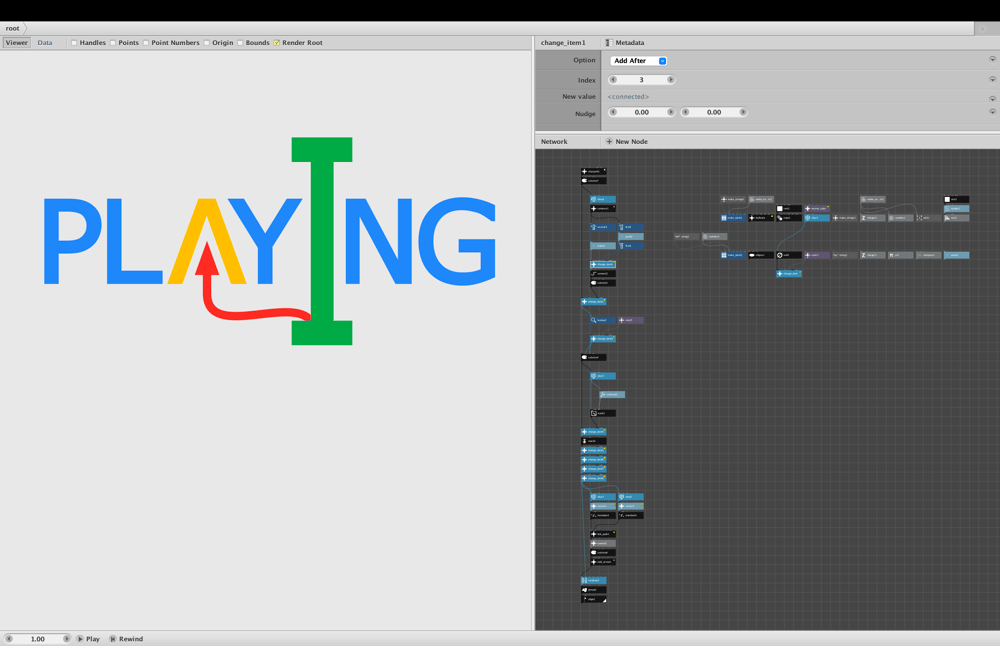The image size is (1000, 646).
Task: Open the port menu arrow for Option row
Action: pyautogui.click(x=992, y=59)
